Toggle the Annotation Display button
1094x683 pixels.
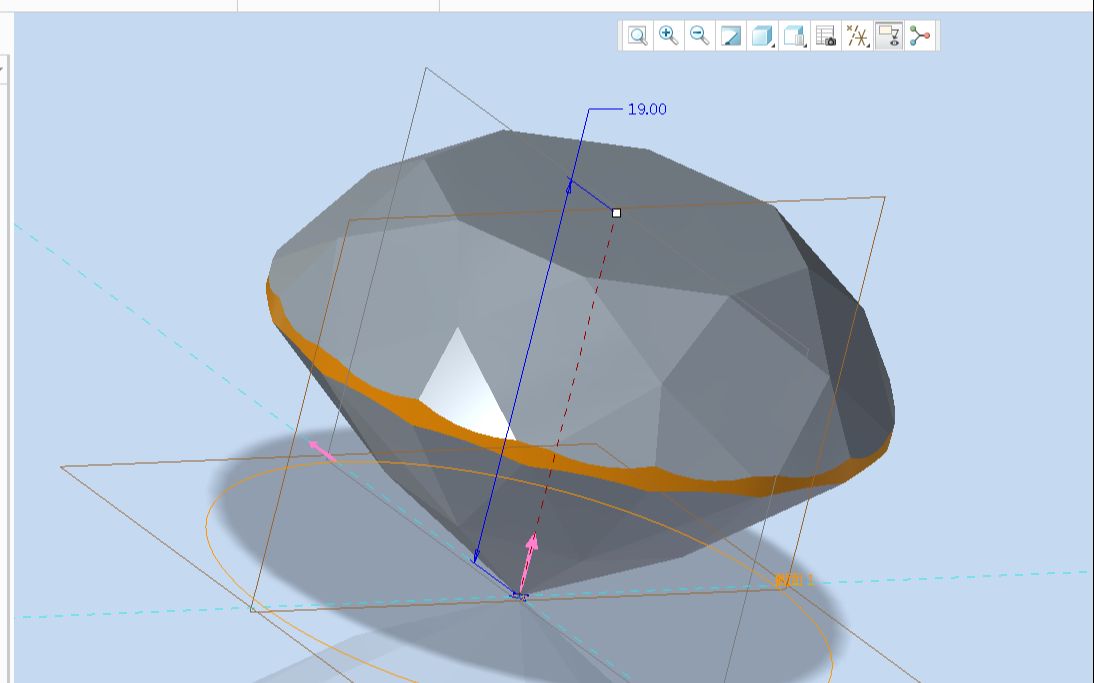[x=889, y=34]
